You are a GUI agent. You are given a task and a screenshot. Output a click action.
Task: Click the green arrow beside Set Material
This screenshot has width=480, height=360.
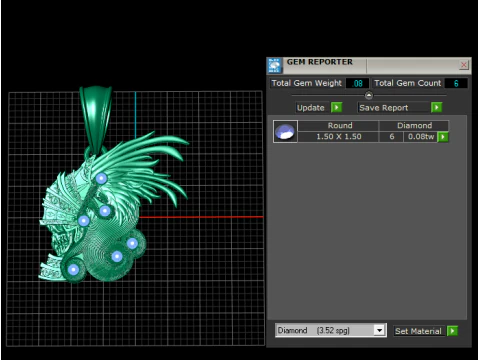[x=452, y=331]
